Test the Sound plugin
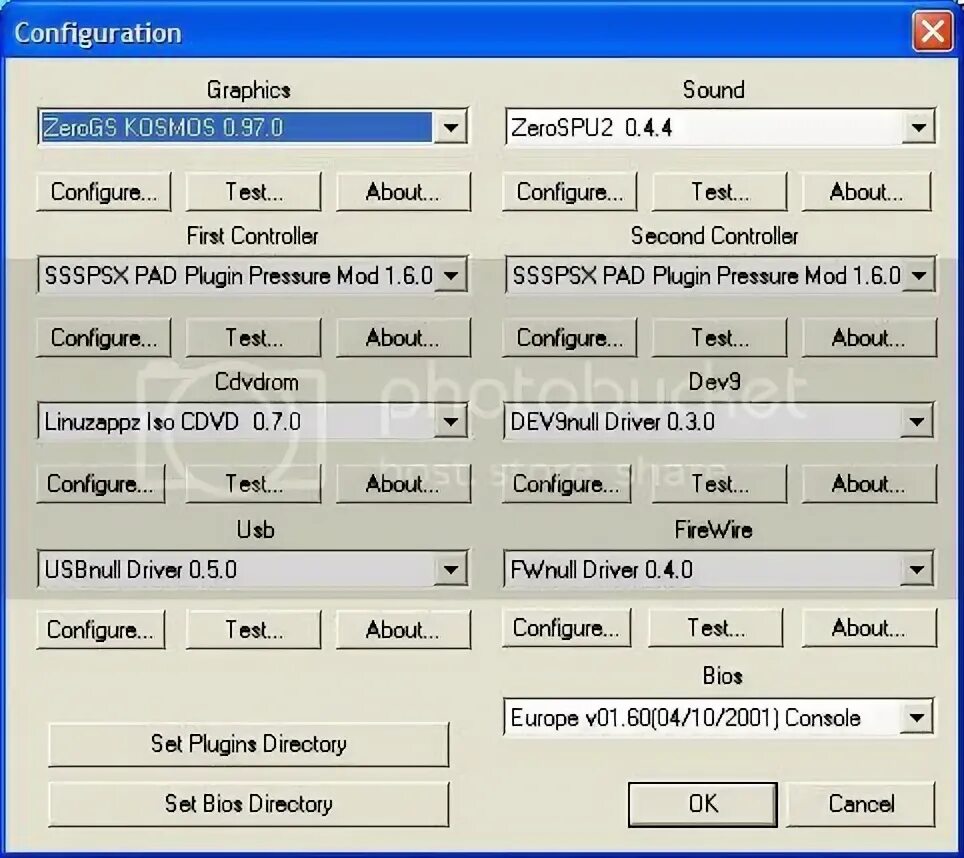 tap(719, 192)
